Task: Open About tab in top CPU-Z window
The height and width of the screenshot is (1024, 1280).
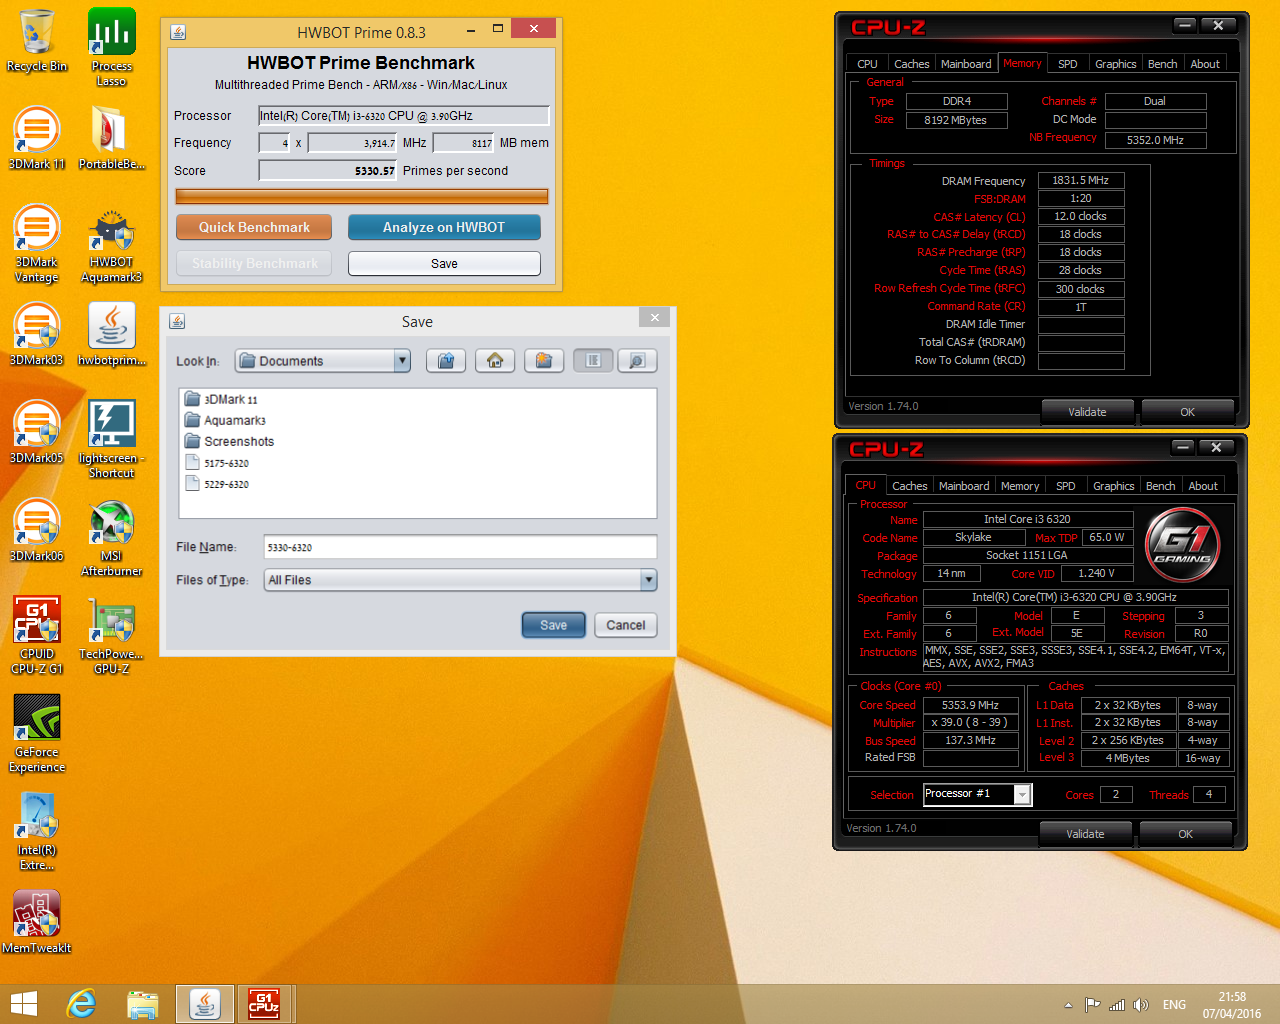Action: pos(1205,64)
